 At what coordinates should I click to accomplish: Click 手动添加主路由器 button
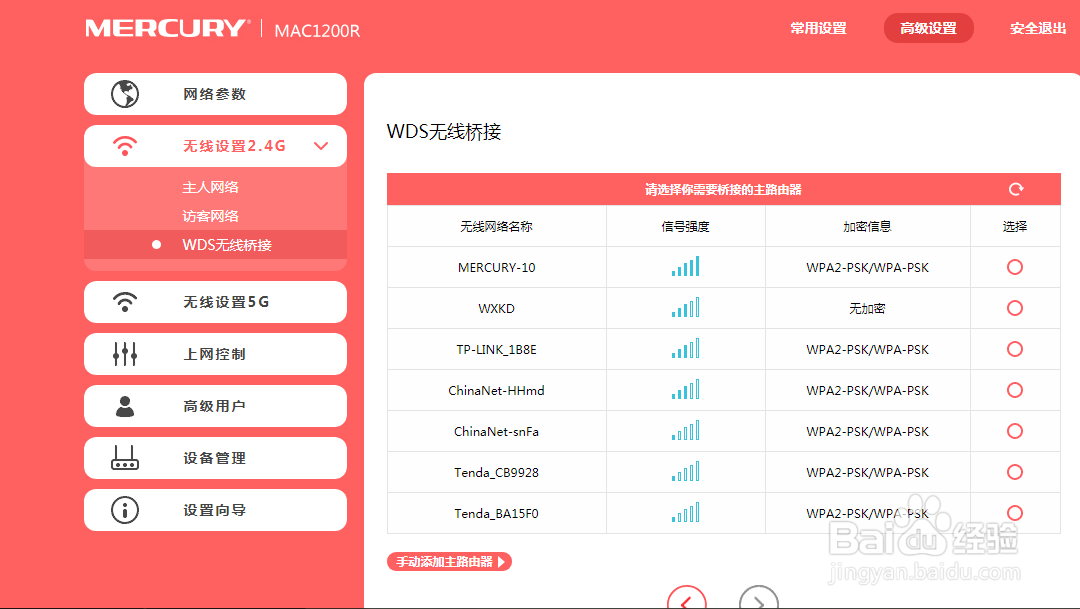tap(449, 561)
